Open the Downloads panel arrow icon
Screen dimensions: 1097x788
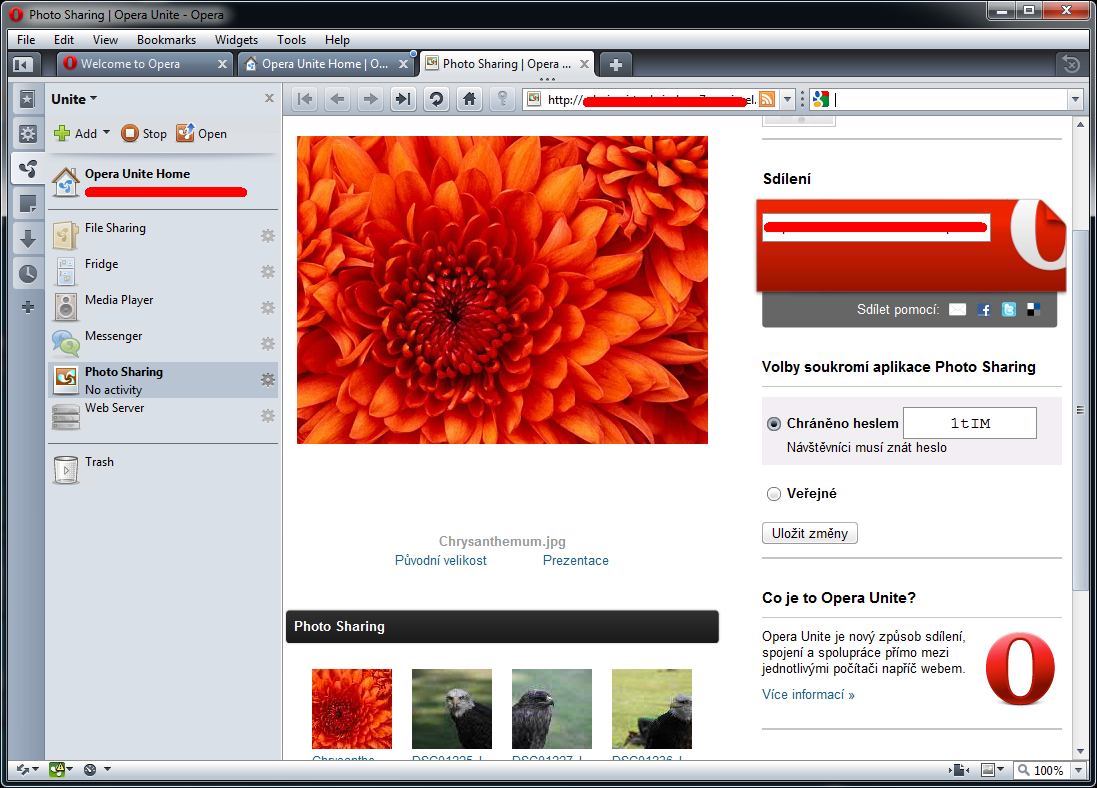27,239
